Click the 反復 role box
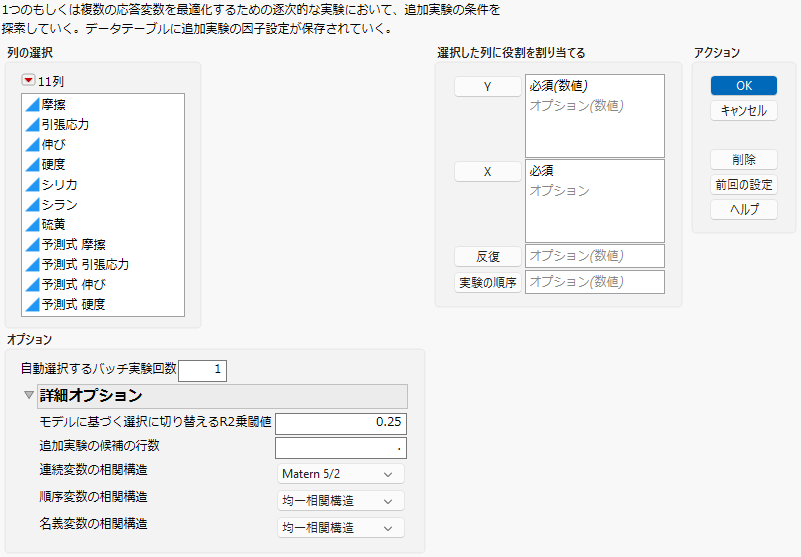801x557 pixels. pyautogui.click(x=595, y=256)
